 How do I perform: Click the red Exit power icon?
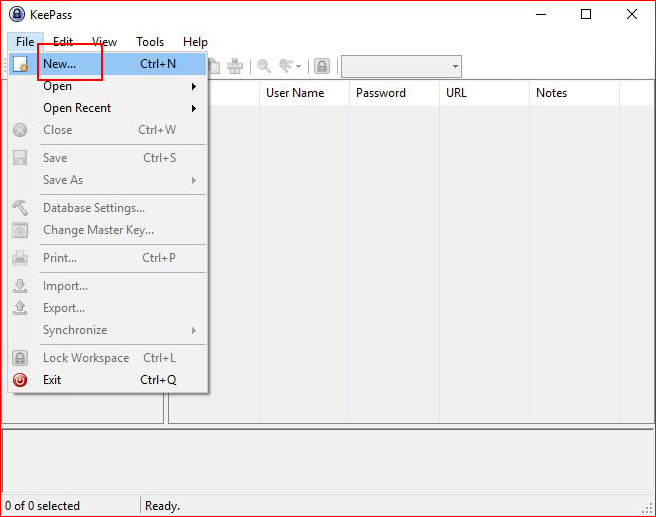(20, 380)
